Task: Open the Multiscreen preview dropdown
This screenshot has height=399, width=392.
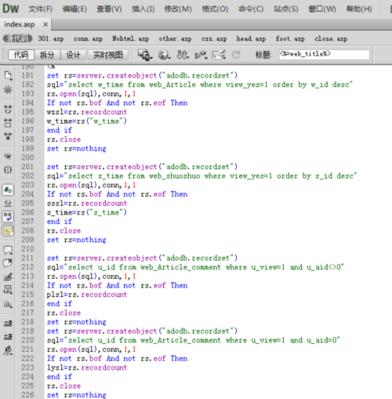Action: tap(145, 55)
